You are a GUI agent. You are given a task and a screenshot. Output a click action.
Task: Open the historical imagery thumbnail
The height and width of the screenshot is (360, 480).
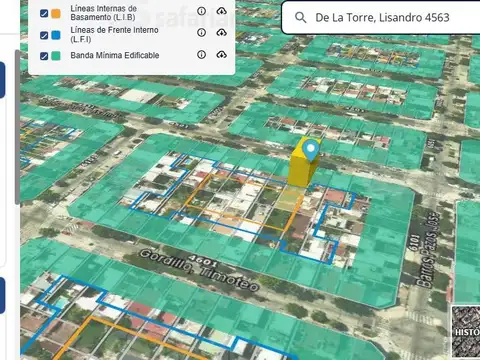[466, 332]
